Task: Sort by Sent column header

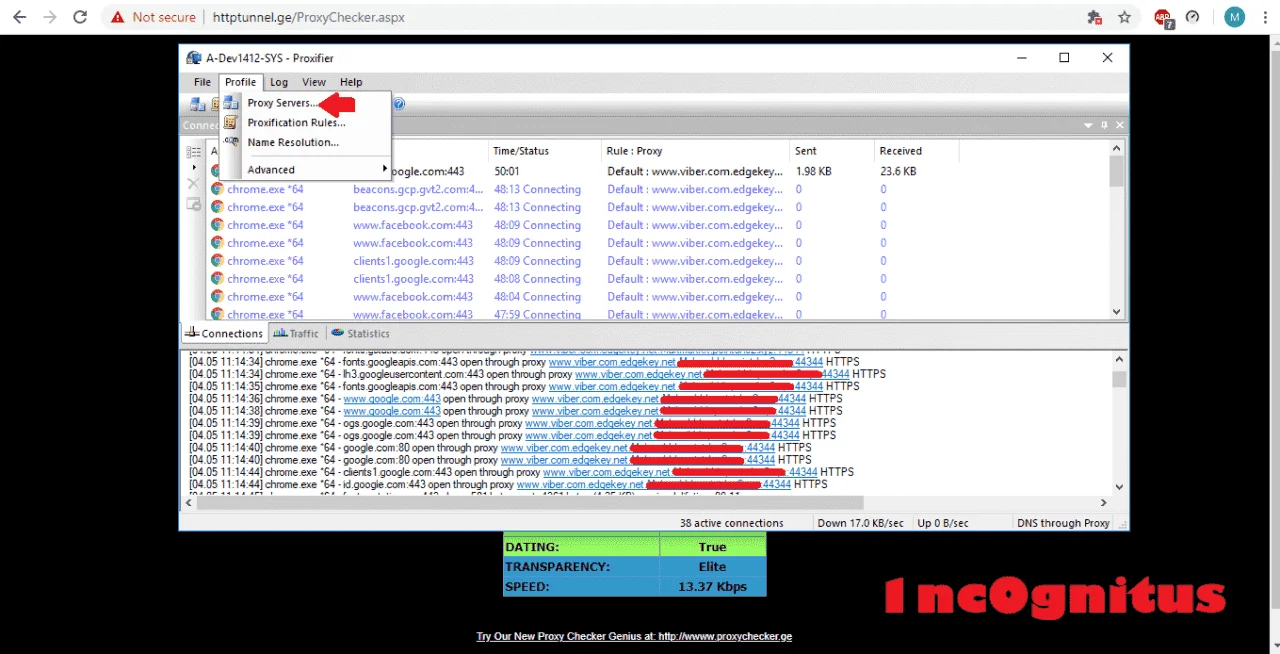Action: (832, 151)
